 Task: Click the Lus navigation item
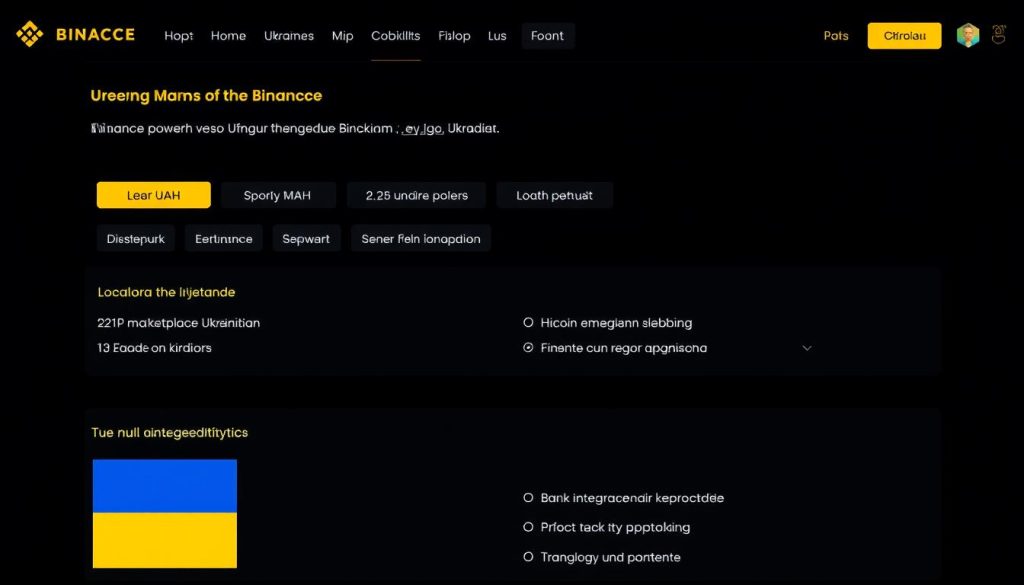tap(497, 36)
